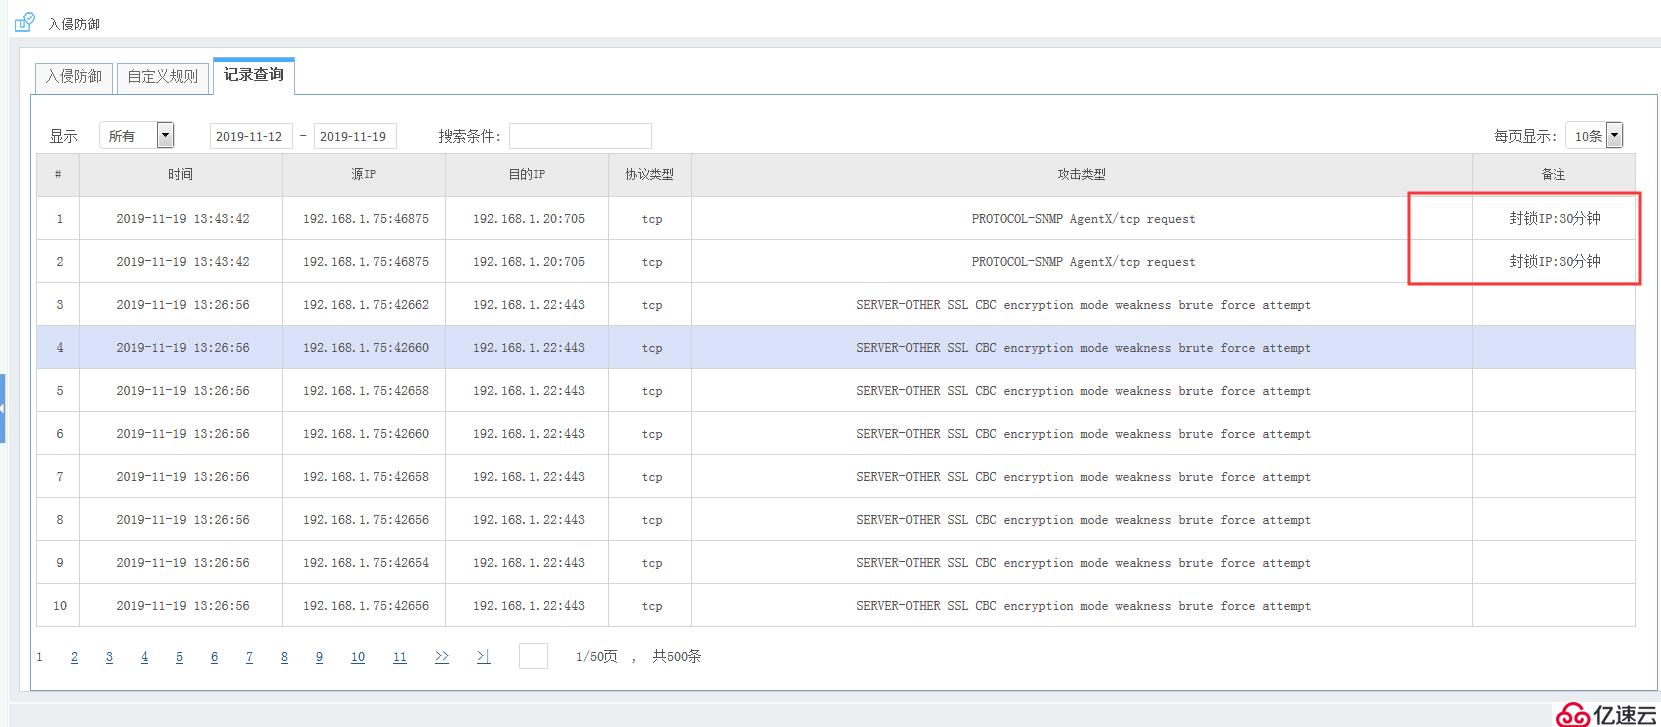This screenshot has width=1661, height=727.
Task: Click row 5 destination 192.168.1.22:443
Action: click(528, 391)
